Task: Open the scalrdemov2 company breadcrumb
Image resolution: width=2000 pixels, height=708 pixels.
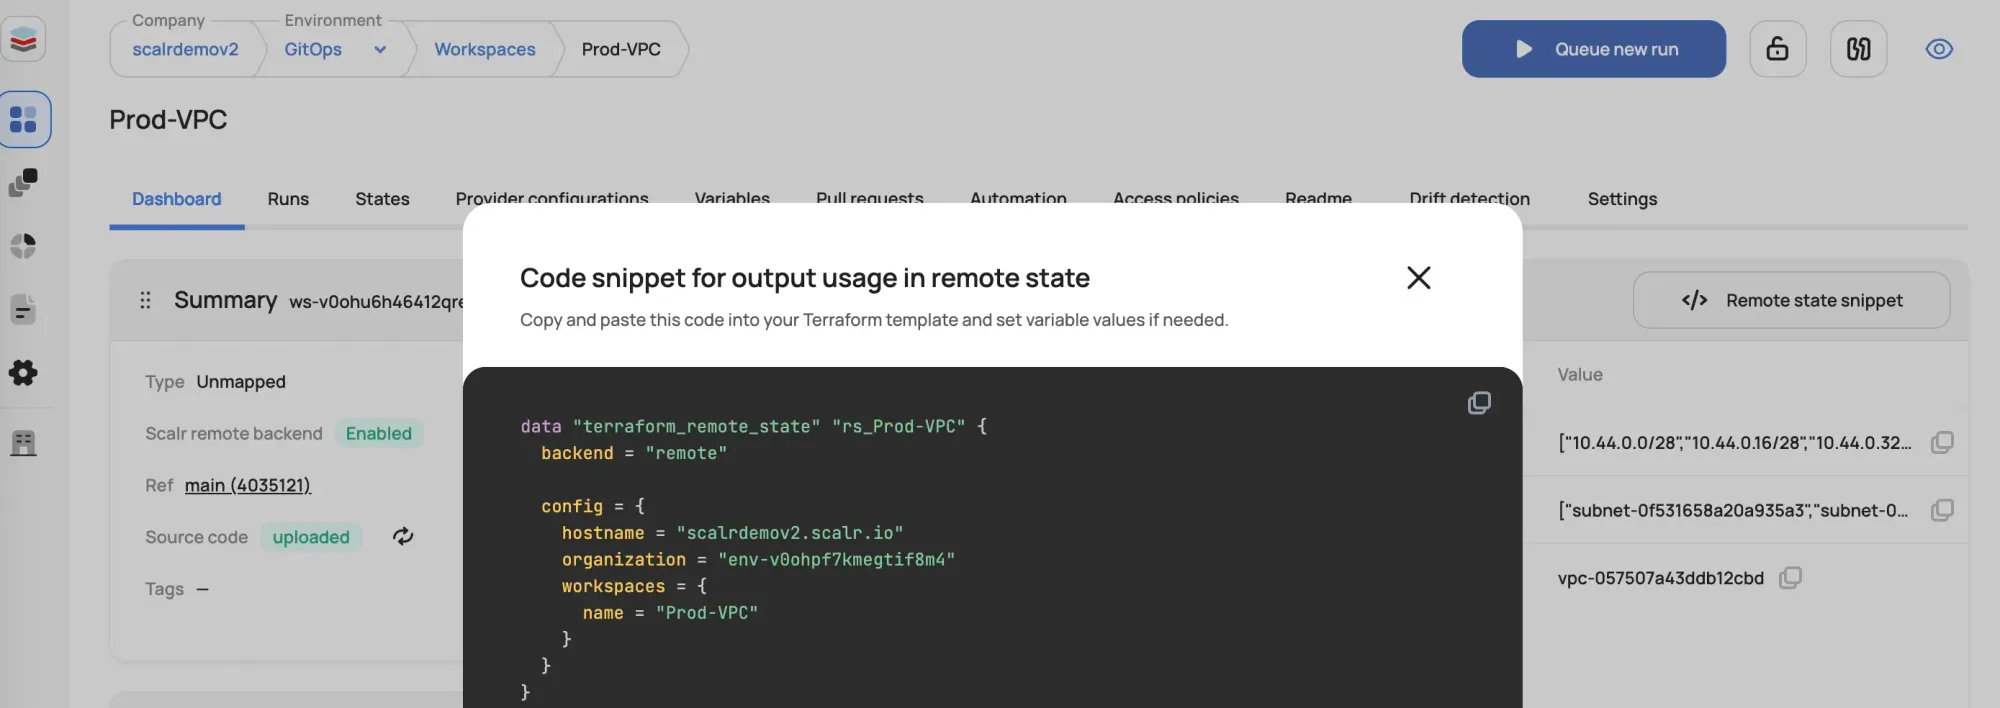Action: [x=185, y=49]
